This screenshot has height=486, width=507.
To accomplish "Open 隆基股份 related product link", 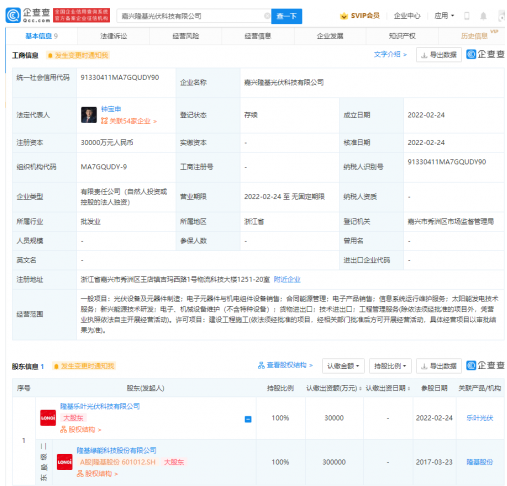I will pyautogui.click(x=480, y=462).
